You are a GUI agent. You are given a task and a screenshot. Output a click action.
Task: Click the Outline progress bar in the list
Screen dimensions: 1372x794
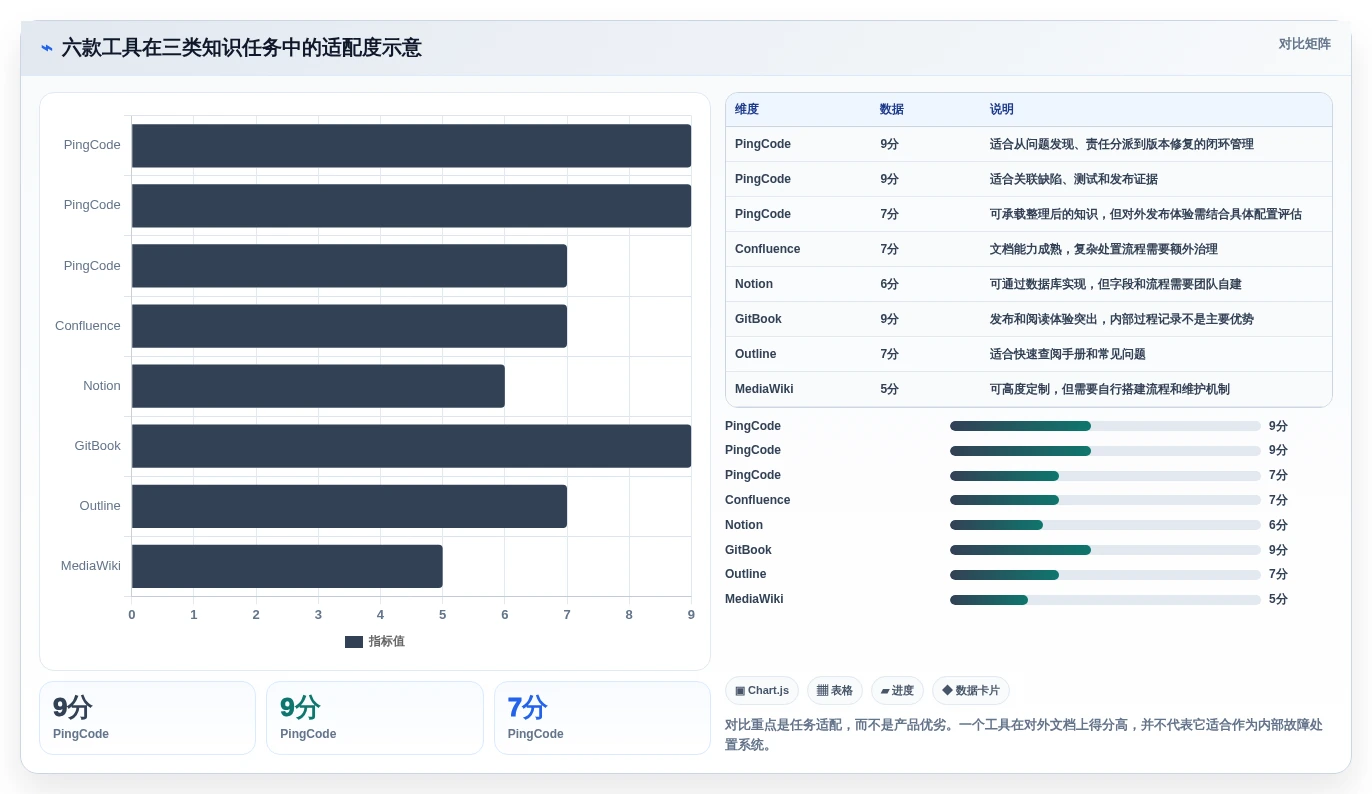tap(1105, 575)
